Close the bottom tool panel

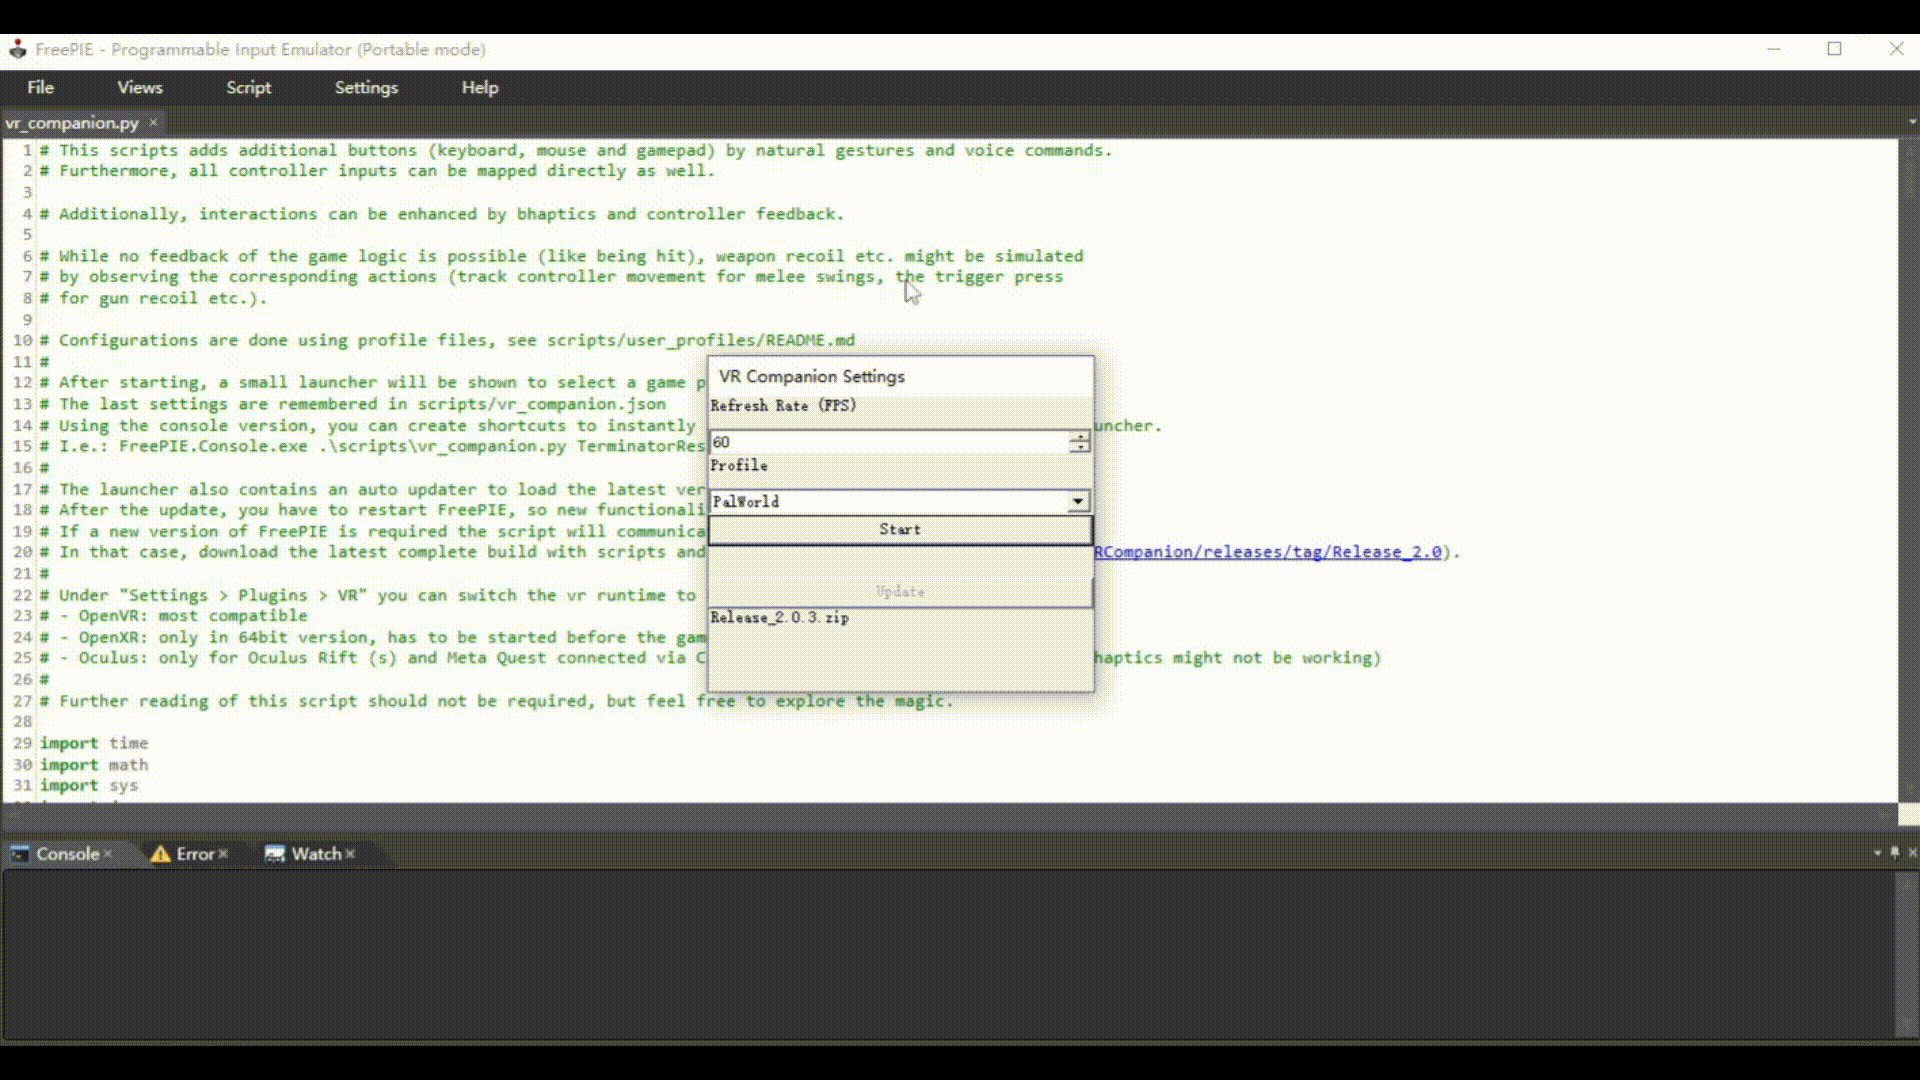pos(1912,853)
